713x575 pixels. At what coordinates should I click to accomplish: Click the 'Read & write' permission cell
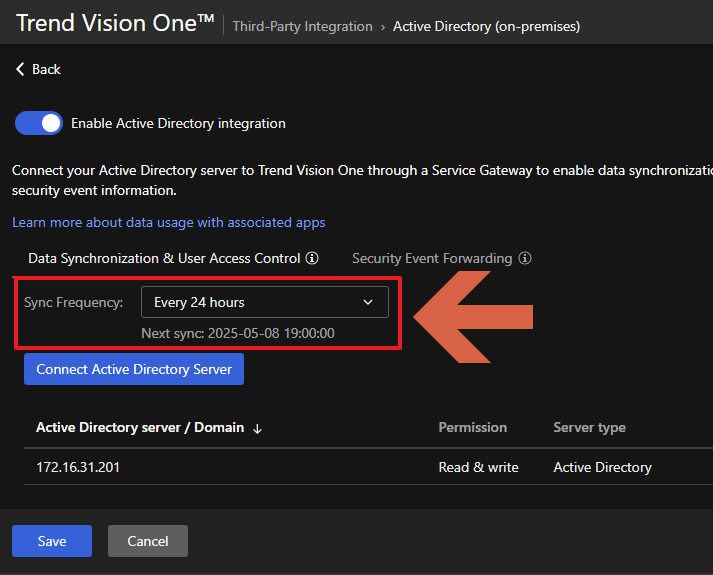click(x=478, y=467)
